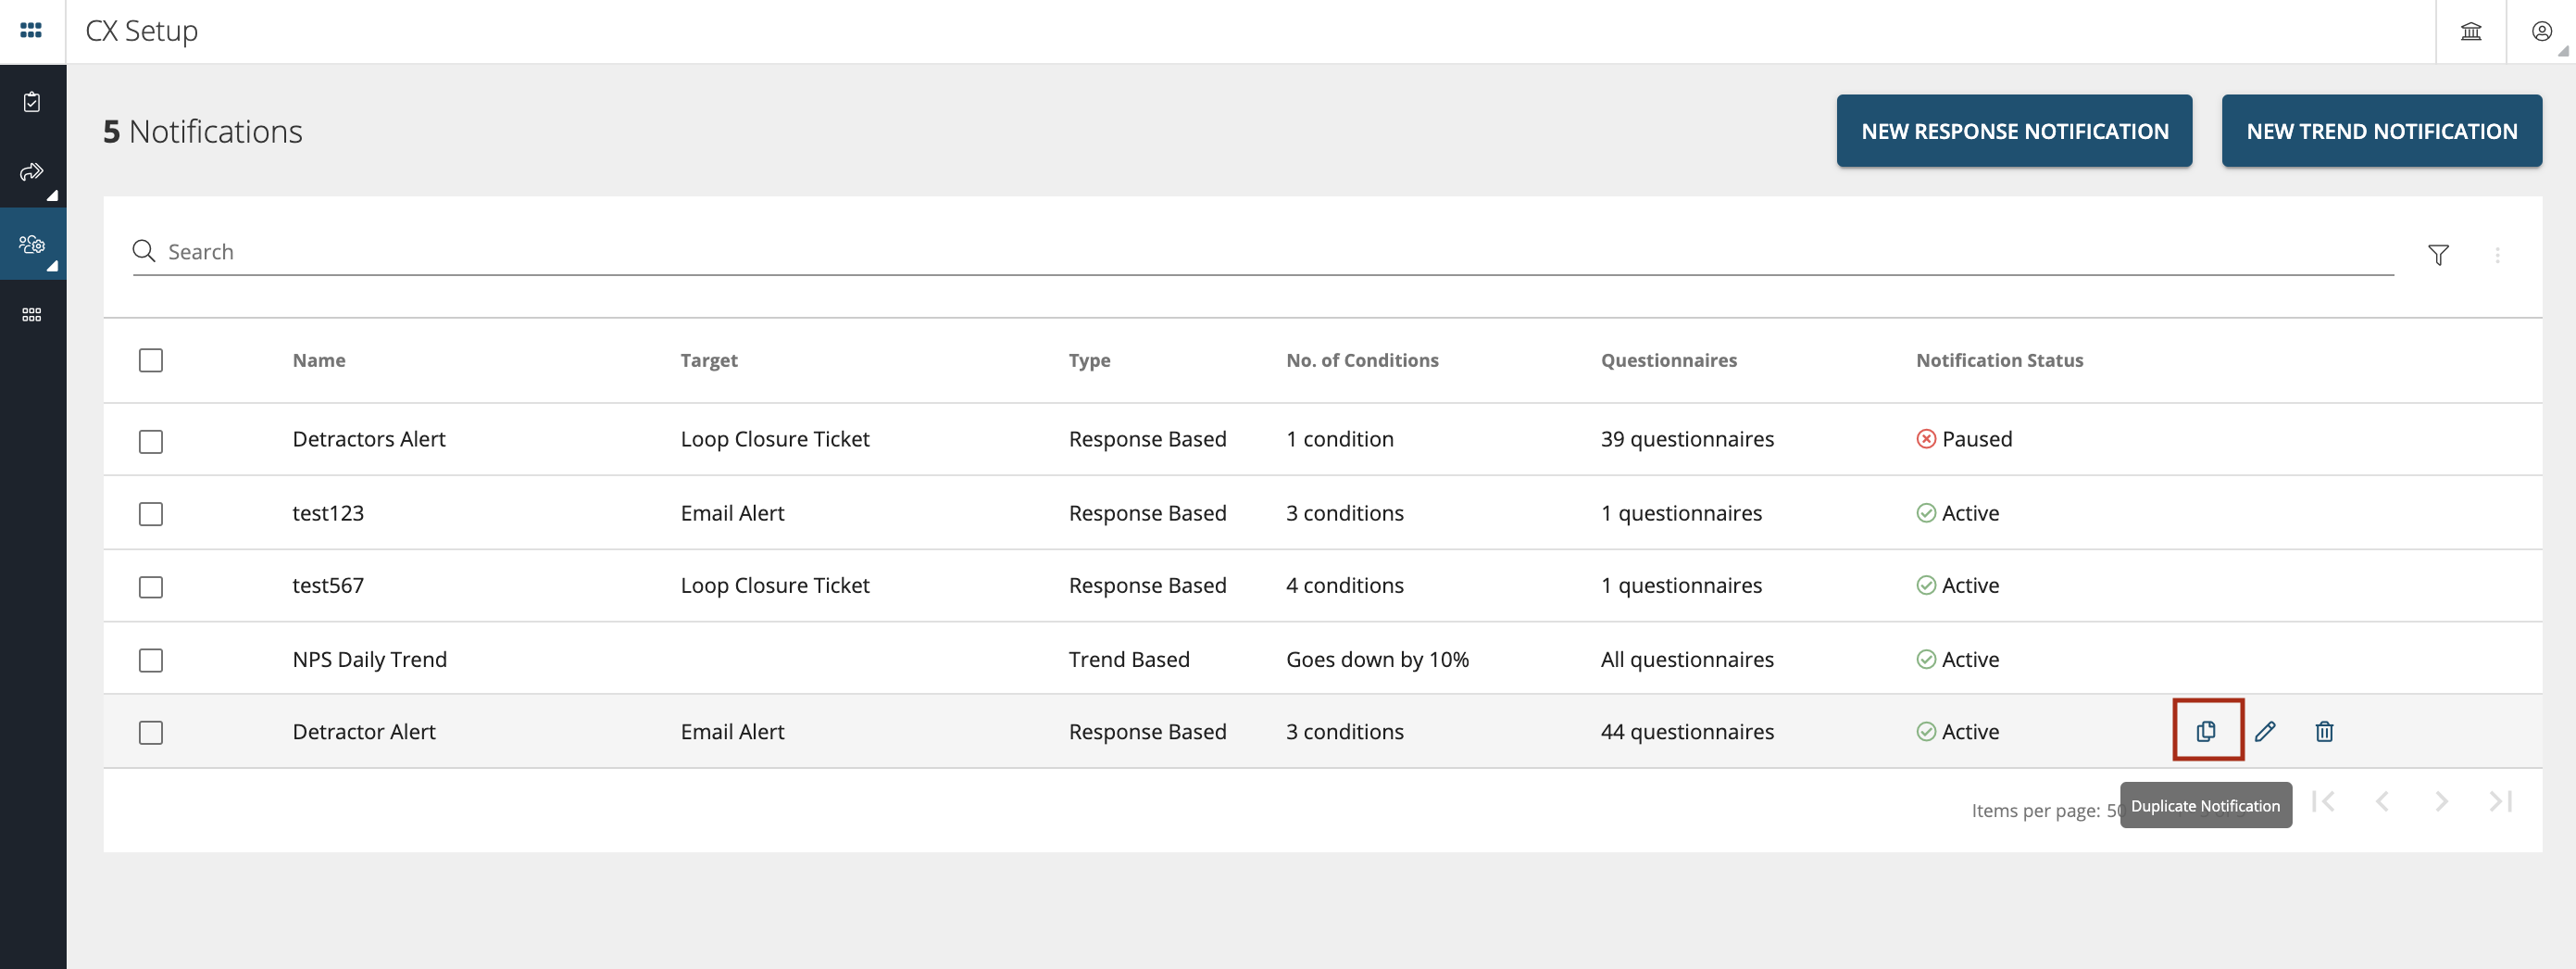This screenshot has width=2576, height=969.
Task: Open the NPS Daily Trend notification
Action: click(x=369, y=659)
